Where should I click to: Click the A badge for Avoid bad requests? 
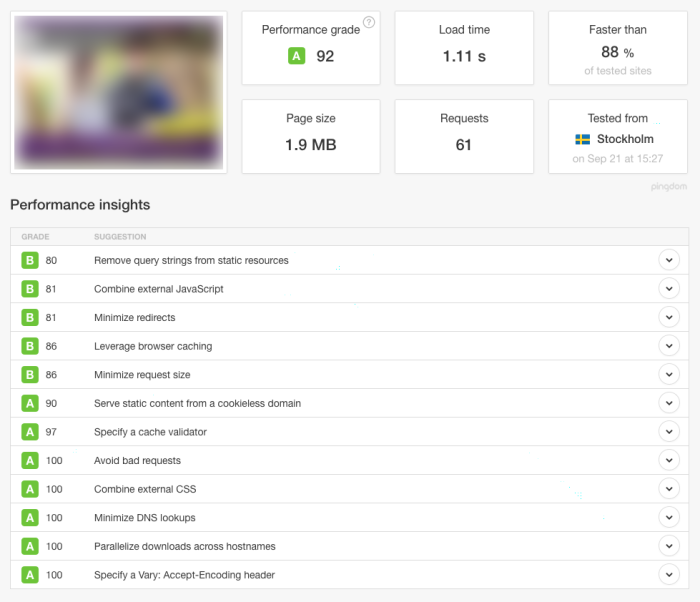pyautogui.click(x=30, y=460)
